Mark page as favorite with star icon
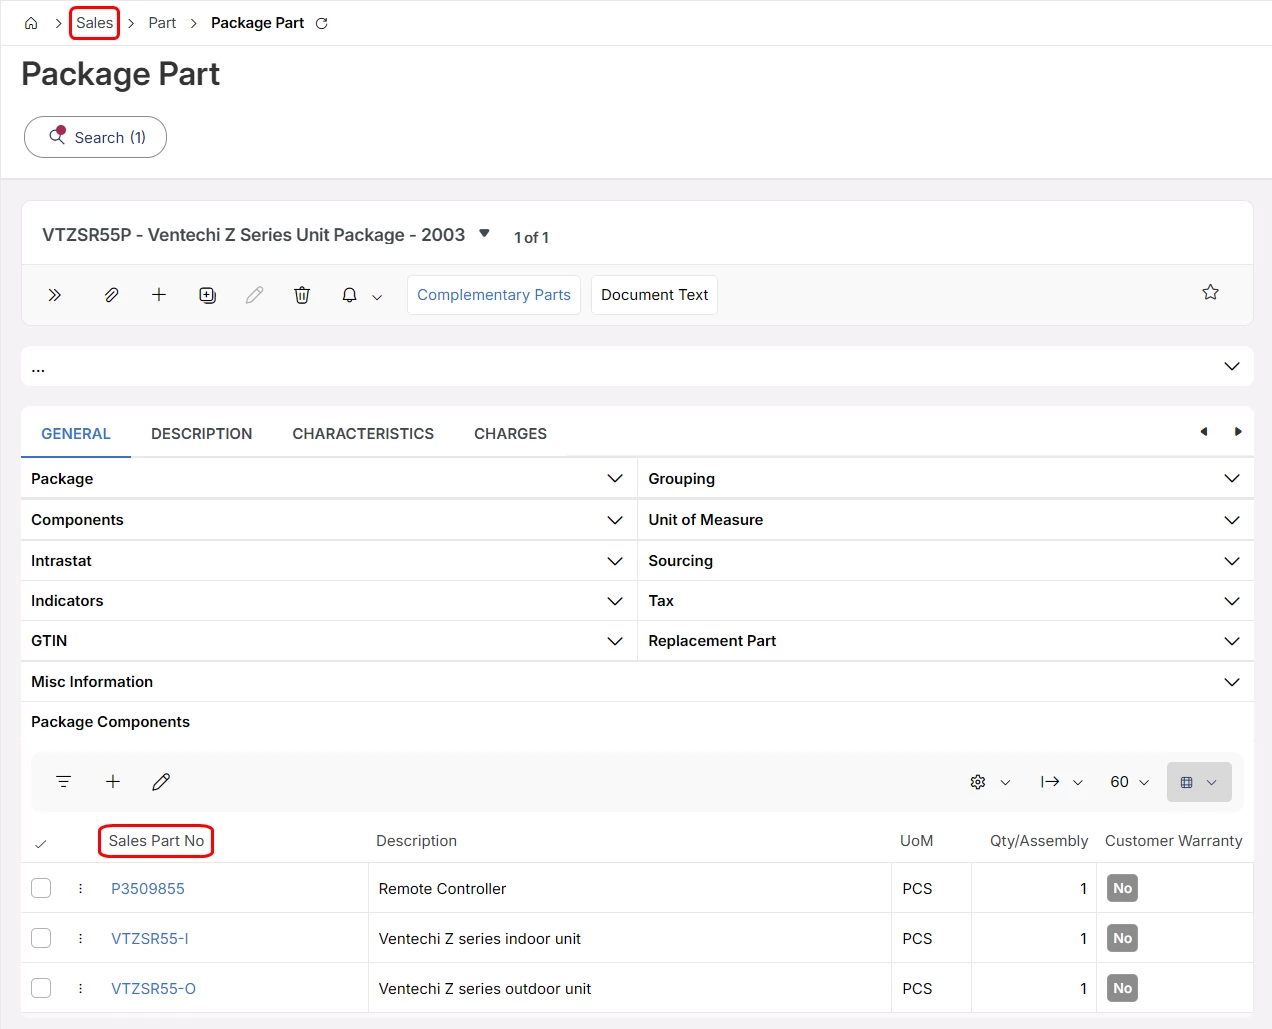This screenshot has width=1272, height=1029. (x=1210, y=292)
